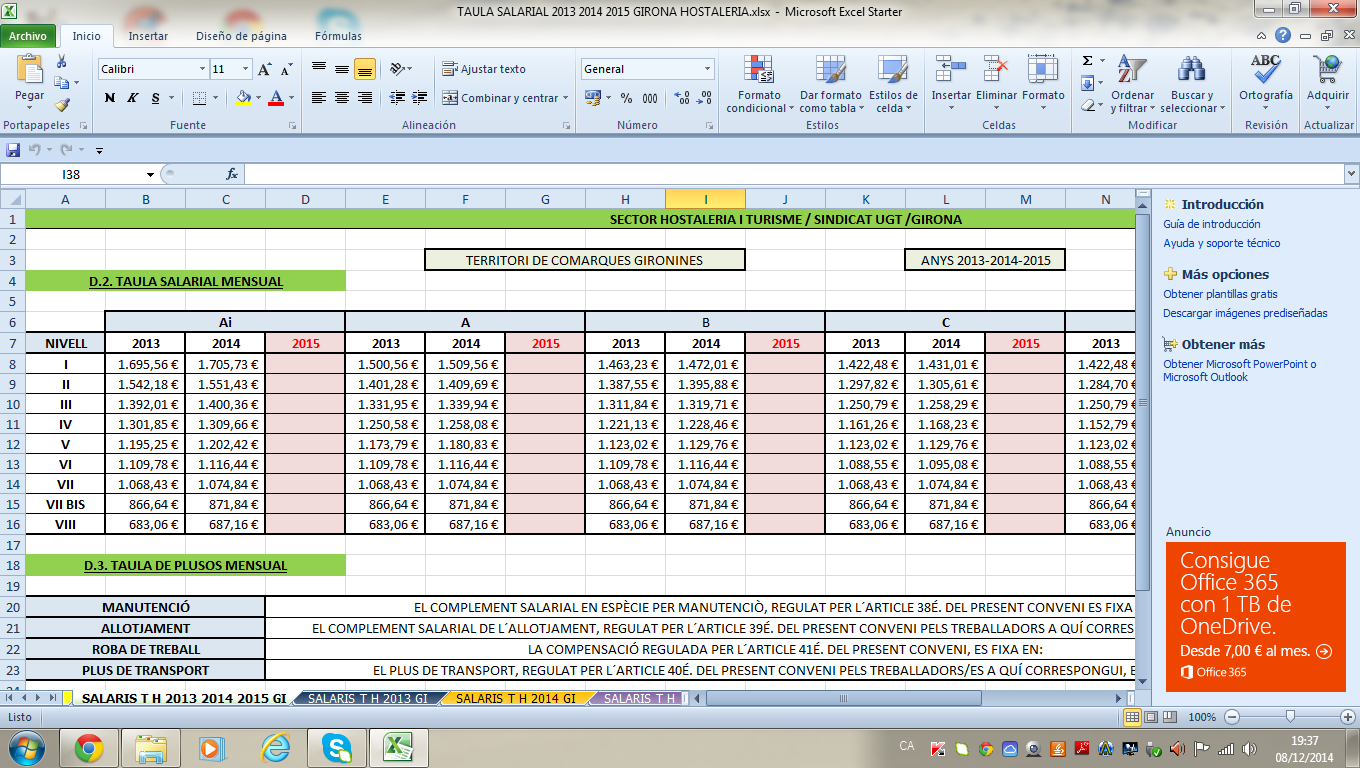Image resolution: width=1360 pixels, height=768 pixels.
Task: Adjust the zoom slider handle
Action: (1291, 717)
